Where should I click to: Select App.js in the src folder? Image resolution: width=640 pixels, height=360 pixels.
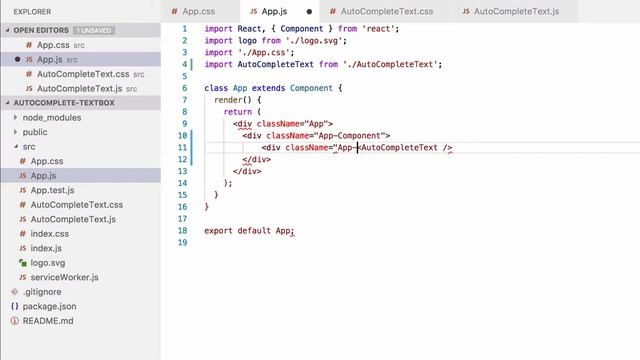pos(81,176)
